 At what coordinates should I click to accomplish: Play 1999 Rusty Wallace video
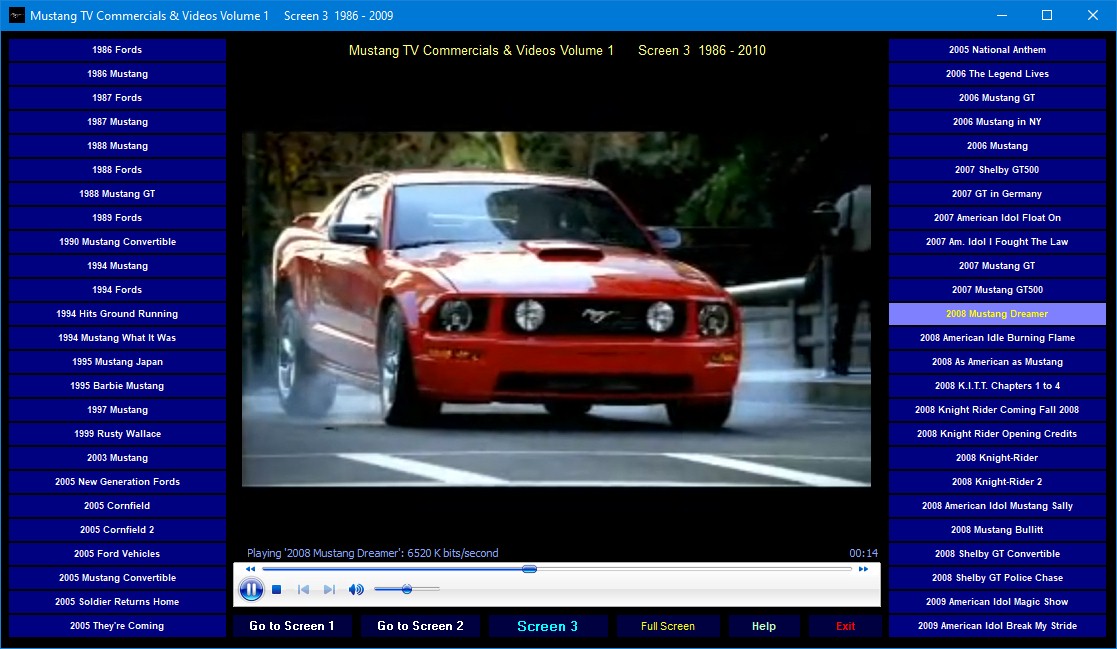(118, 434)
